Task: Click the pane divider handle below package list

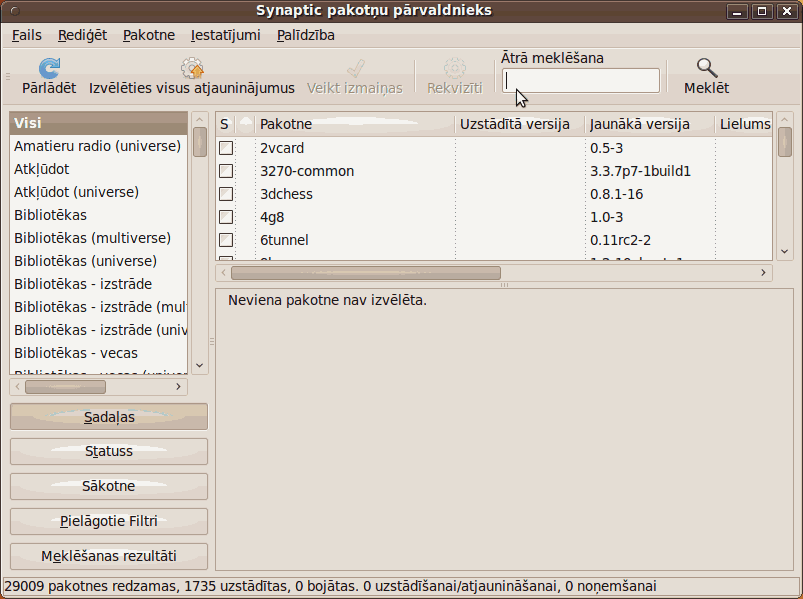Action: coord(504,285)
